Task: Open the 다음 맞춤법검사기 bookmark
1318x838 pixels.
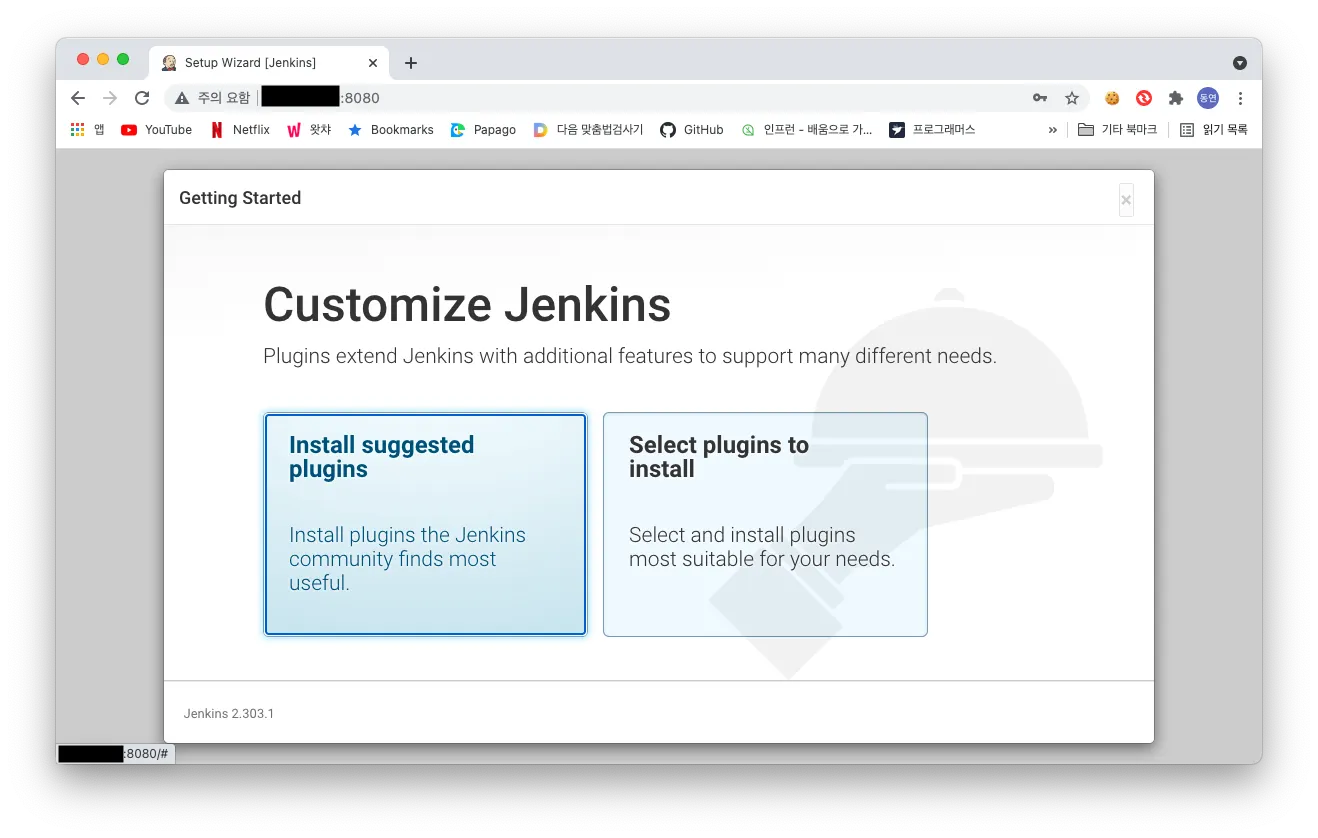Action: coord(588,130)
